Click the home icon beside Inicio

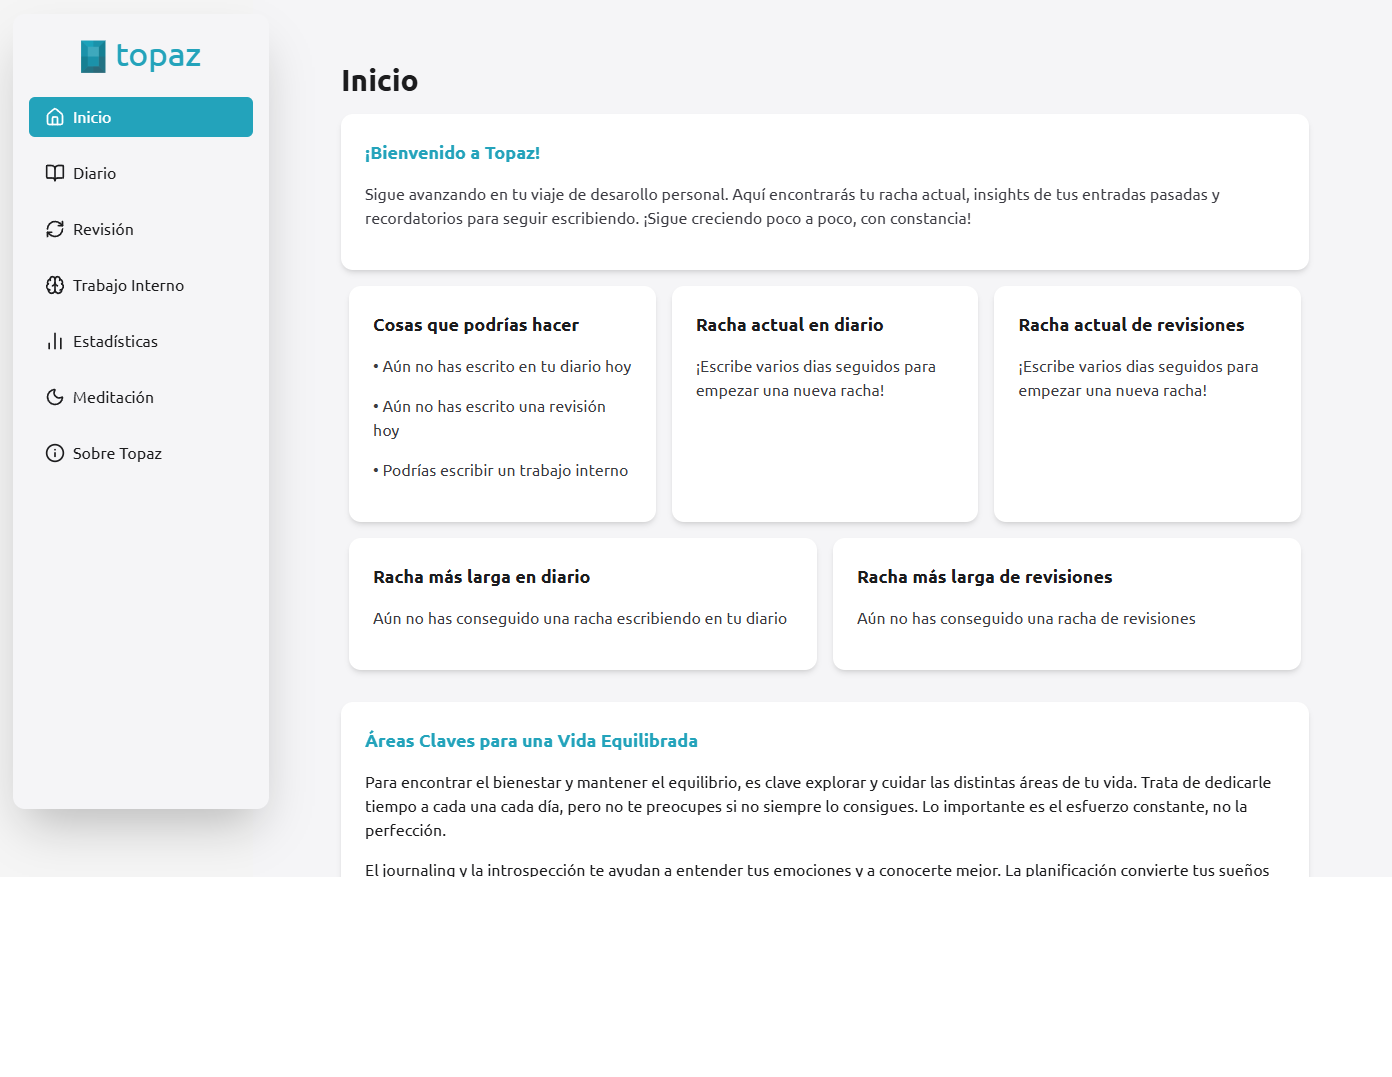click(x=55, y=117)
